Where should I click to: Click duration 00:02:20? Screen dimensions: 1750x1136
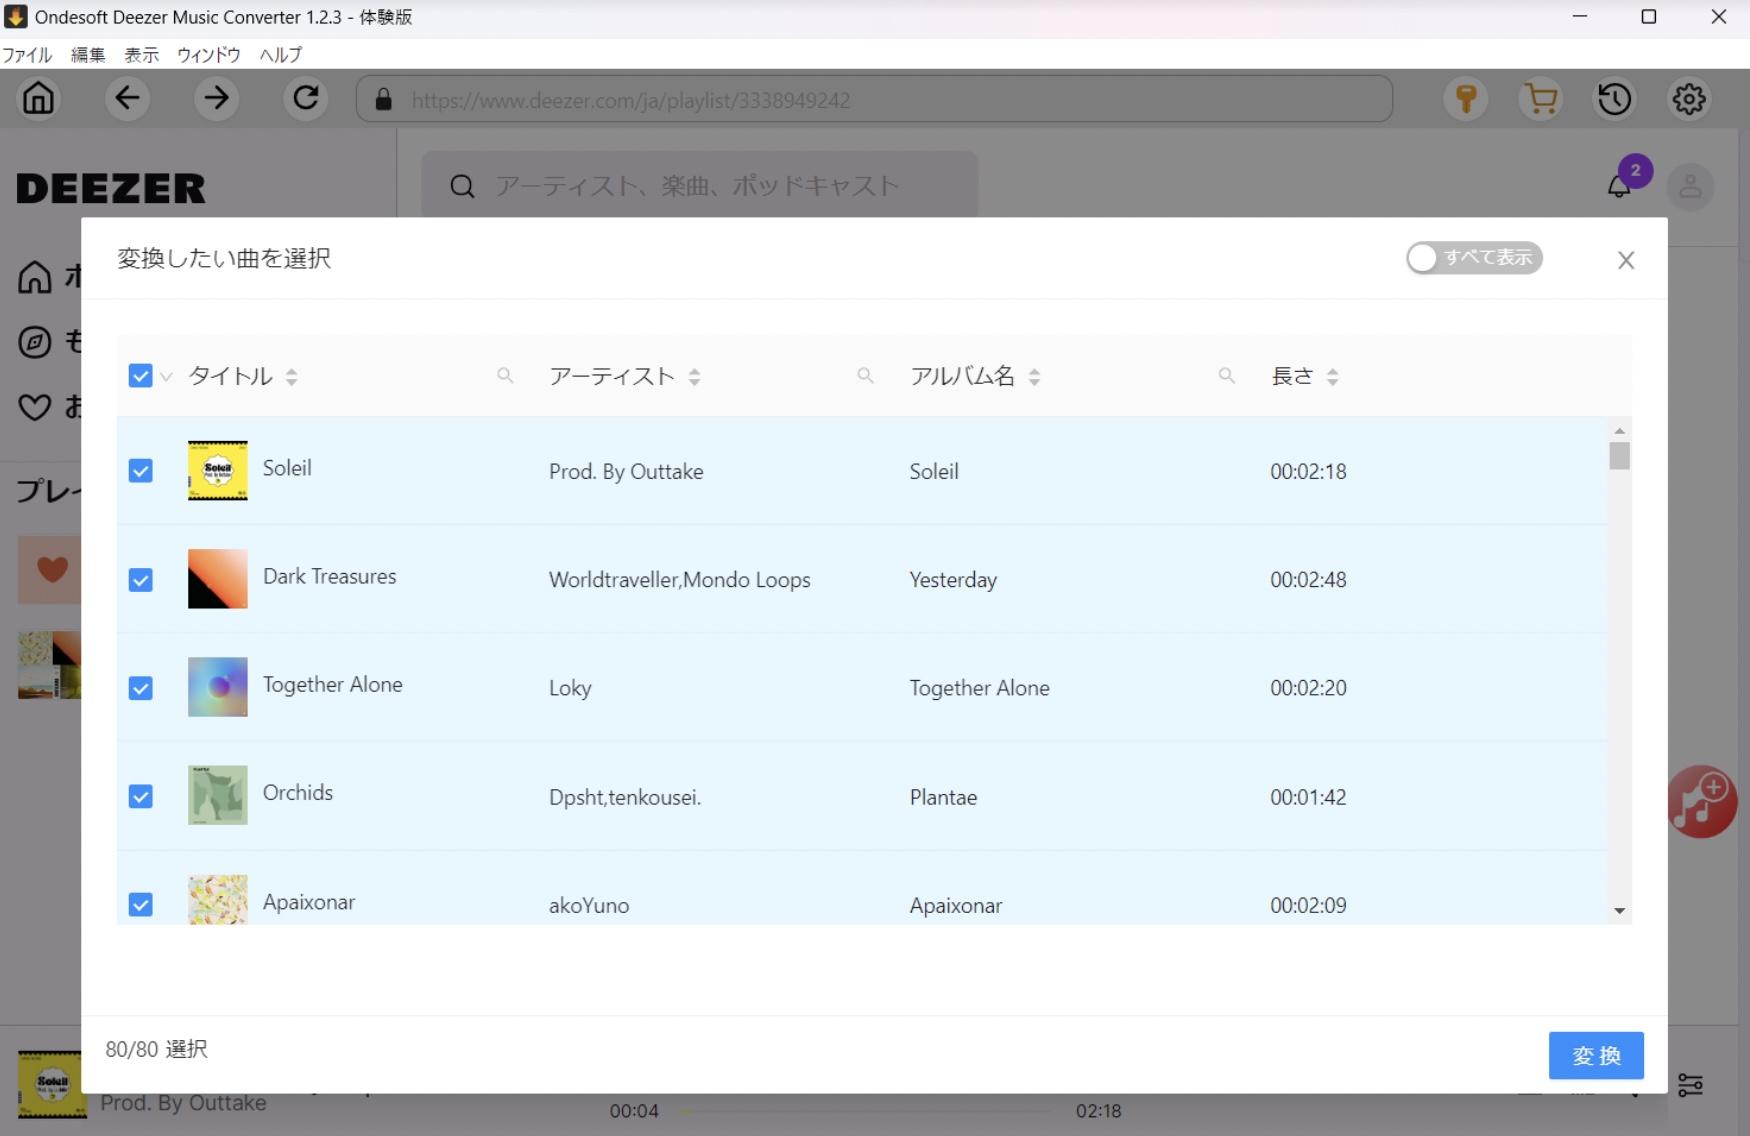[x=1308, y=688]
